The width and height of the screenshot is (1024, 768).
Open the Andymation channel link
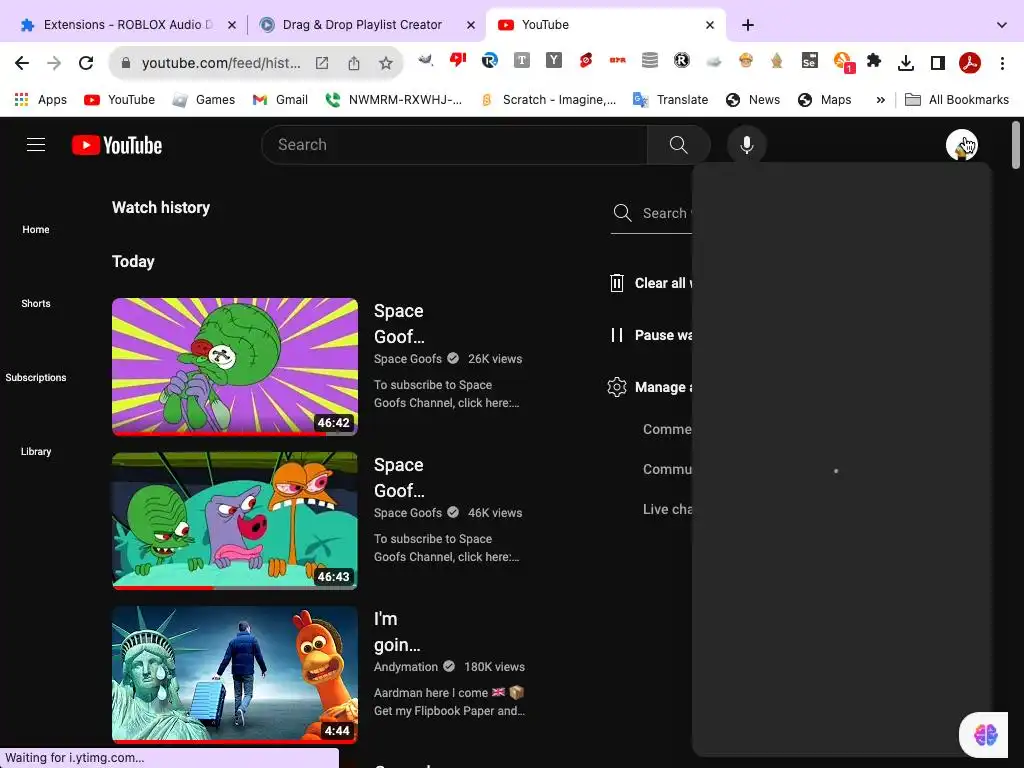406,667
